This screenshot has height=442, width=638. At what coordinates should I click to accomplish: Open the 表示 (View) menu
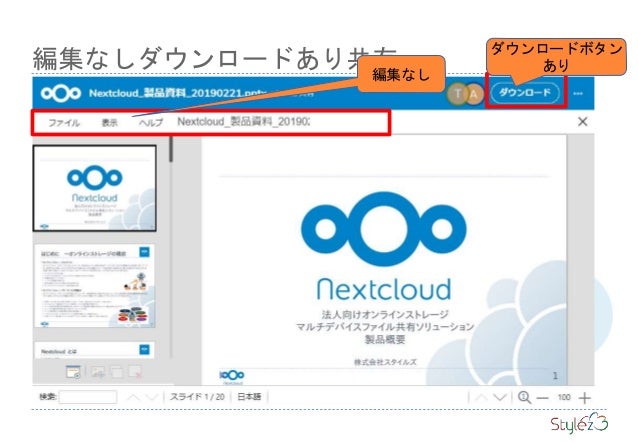[109, 123]
